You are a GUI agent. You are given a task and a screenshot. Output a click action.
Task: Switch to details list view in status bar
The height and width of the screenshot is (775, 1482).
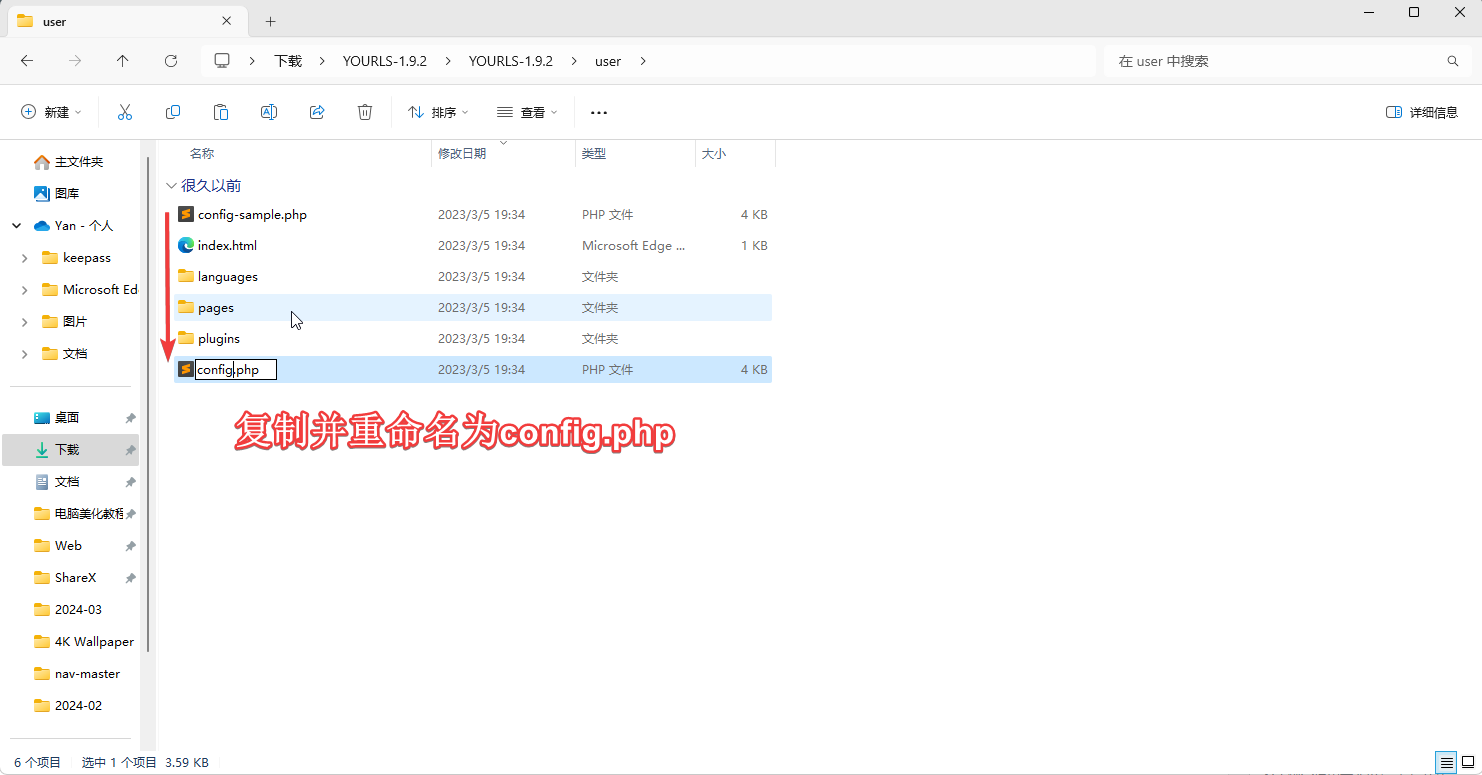[1446, 762]
